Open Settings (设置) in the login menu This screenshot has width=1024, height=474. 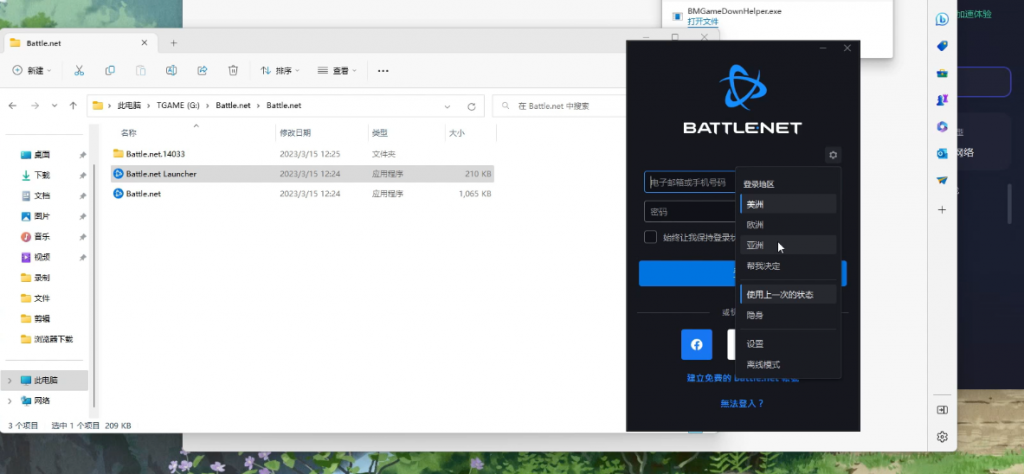click(x=788, y=344)
